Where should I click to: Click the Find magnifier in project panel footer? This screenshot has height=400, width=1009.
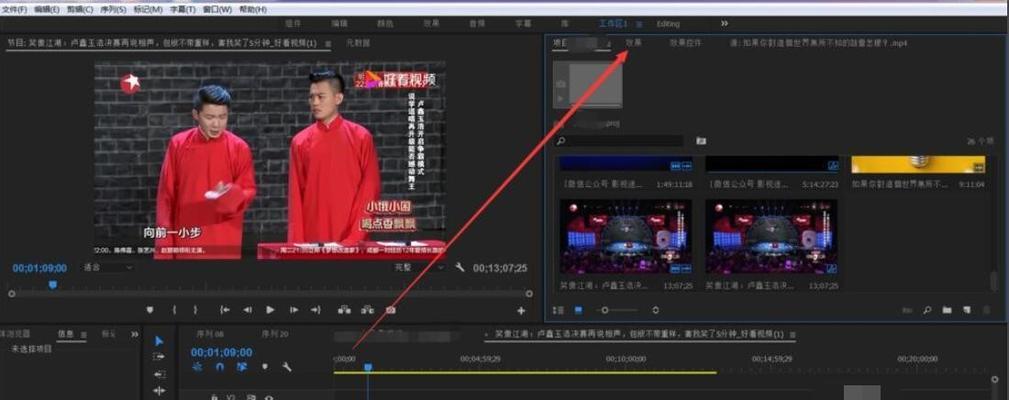tap(927, 310)
